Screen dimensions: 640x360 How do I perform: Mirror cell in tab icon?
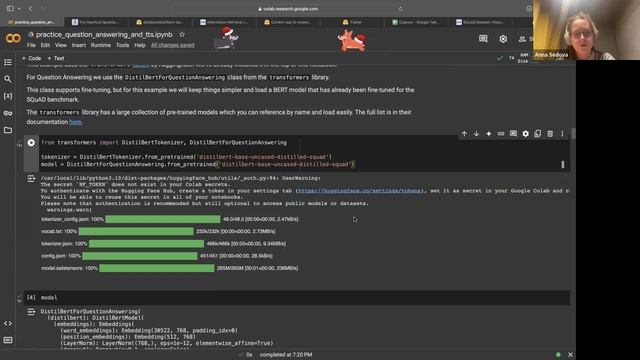click(x=538, y=134)
